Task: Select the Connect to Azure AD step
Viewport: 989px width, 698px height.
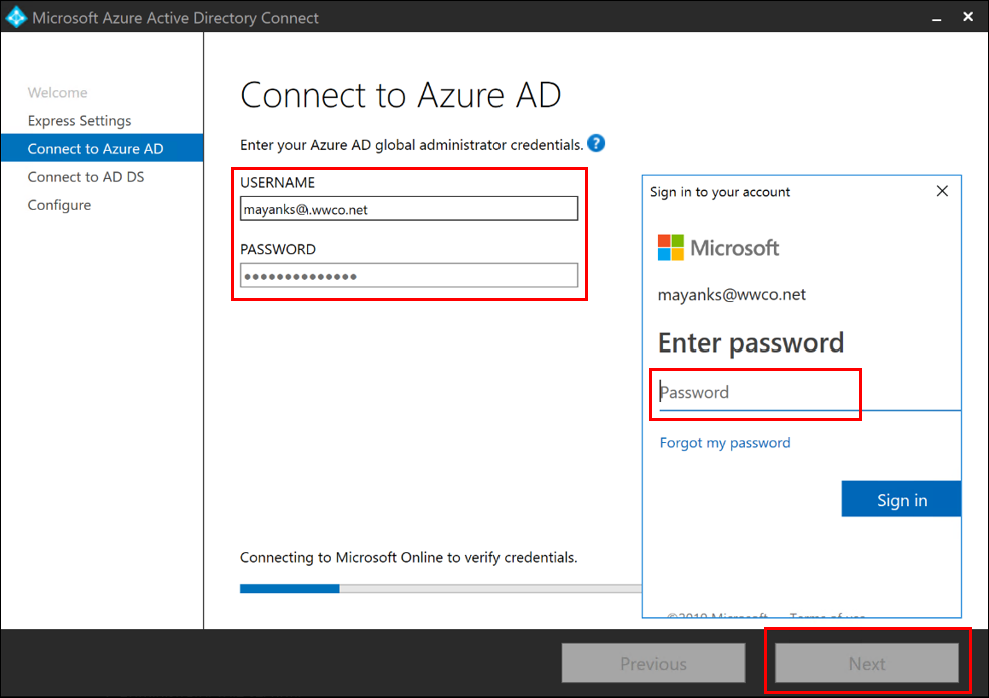Action: (x=95, y=149)
